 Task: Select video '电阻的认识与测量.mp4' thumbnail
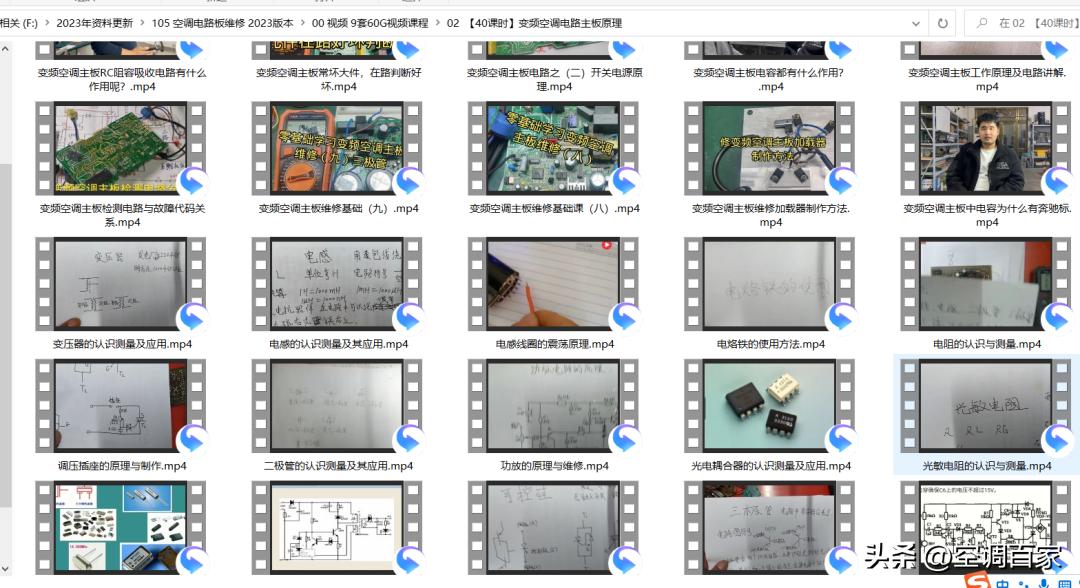click(x=986, y=284)
